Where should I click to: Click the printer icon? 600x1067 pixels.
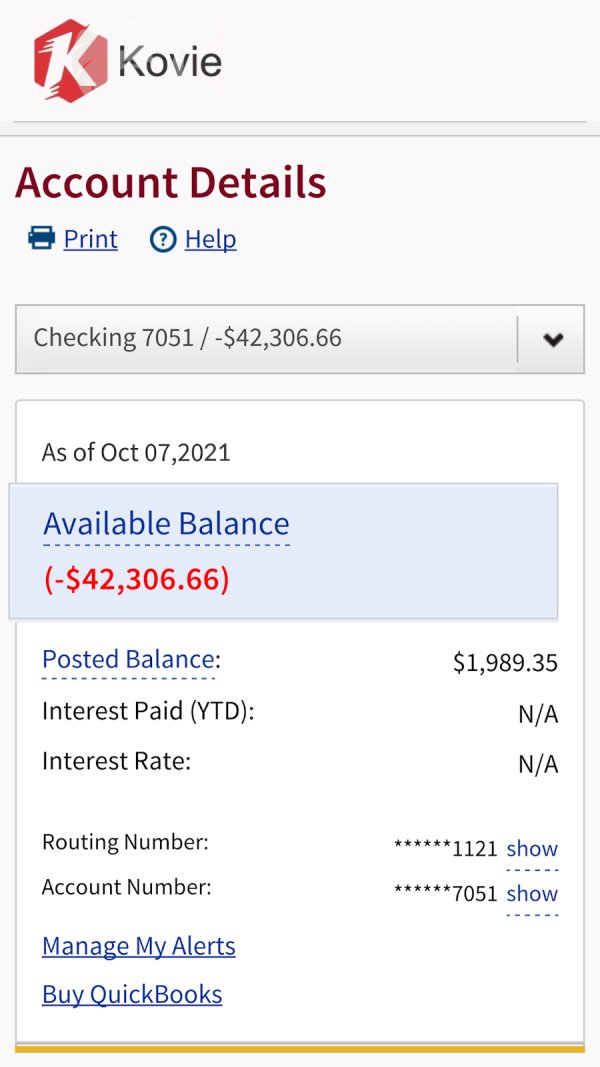click(41, 239)
